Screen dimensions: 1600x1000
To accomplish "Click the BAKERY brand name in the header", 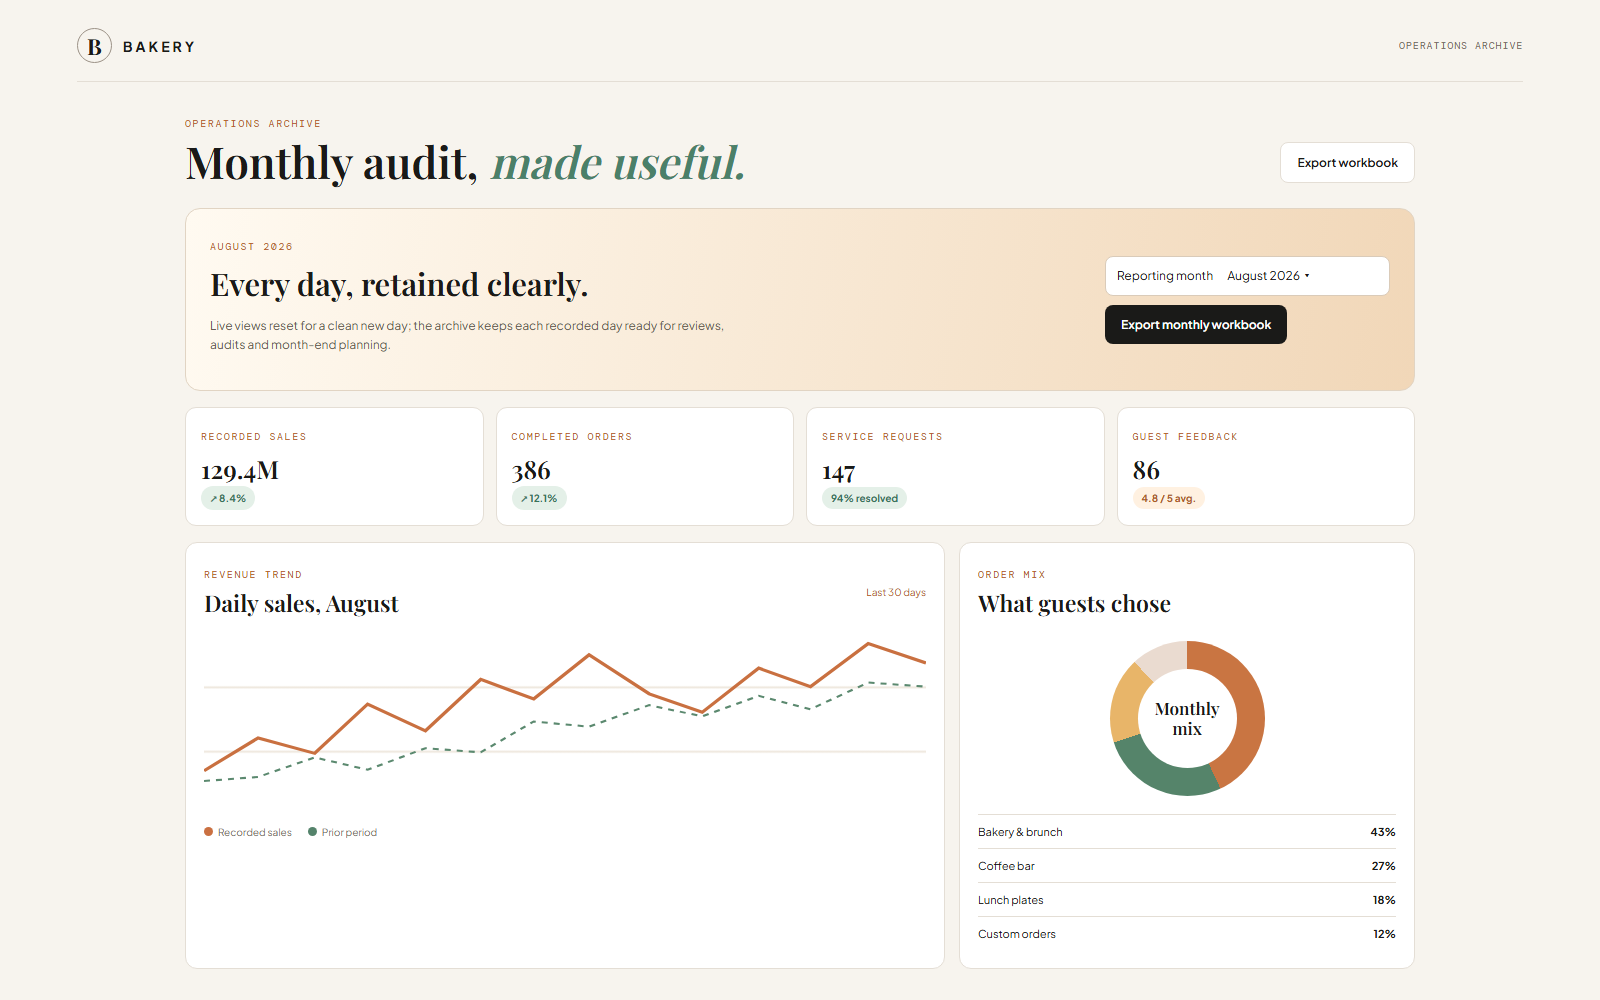I will click(x=159, y=47).
